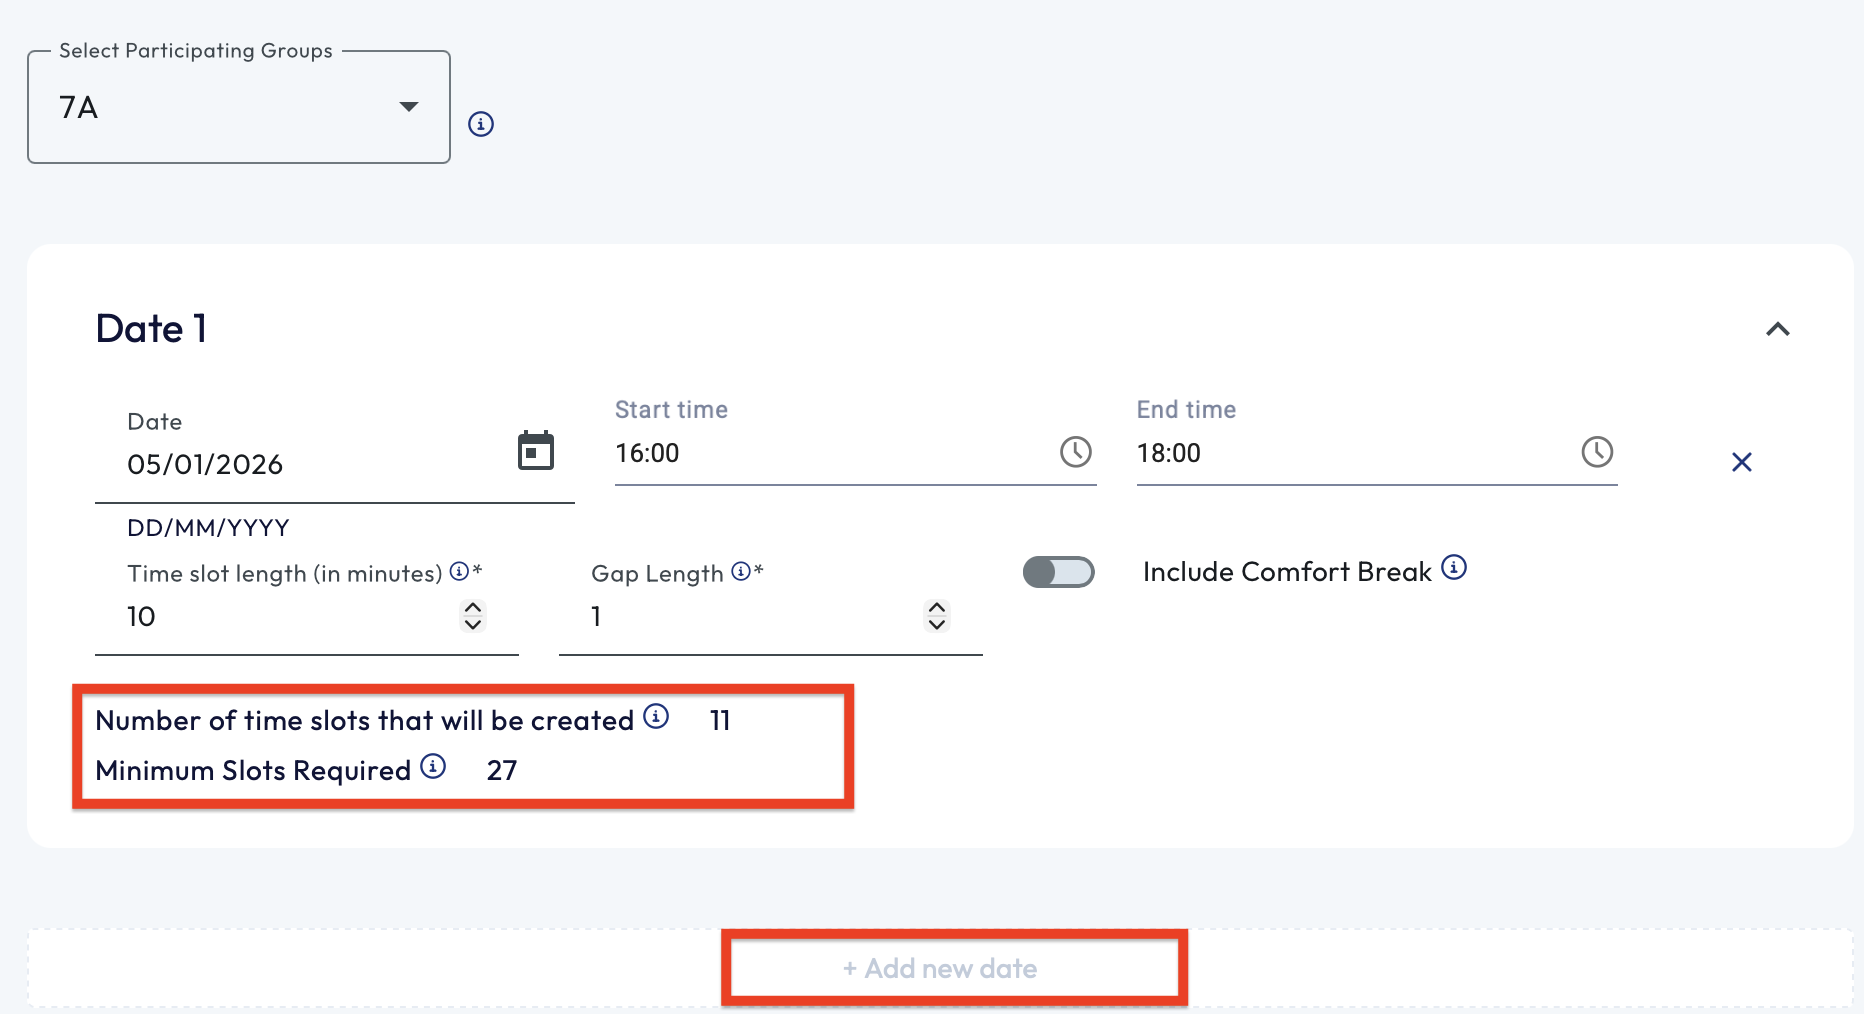The width and height of the screenshot is (1864, 1014).
Task: Click the Gap Length info icon
Action: click(741, 571)
